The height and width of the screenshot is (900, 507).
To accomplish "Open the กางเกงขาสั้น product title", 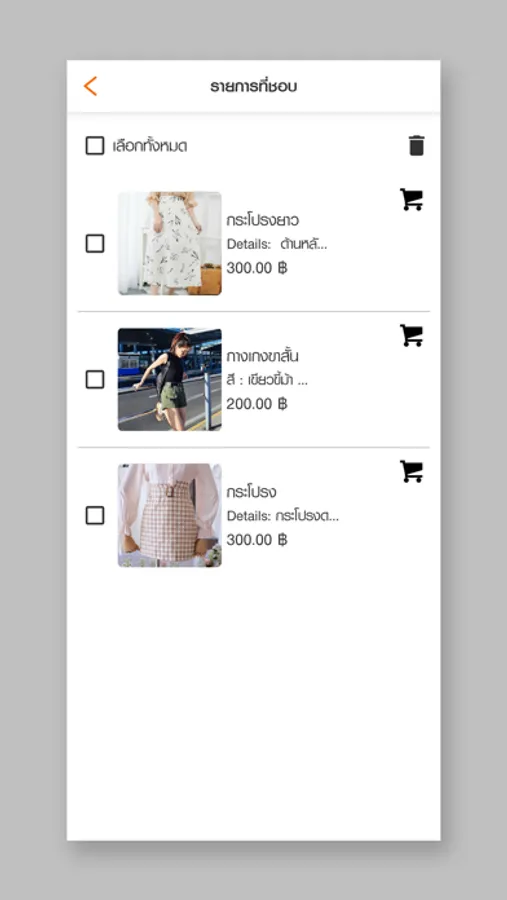I will coord(262,356).
